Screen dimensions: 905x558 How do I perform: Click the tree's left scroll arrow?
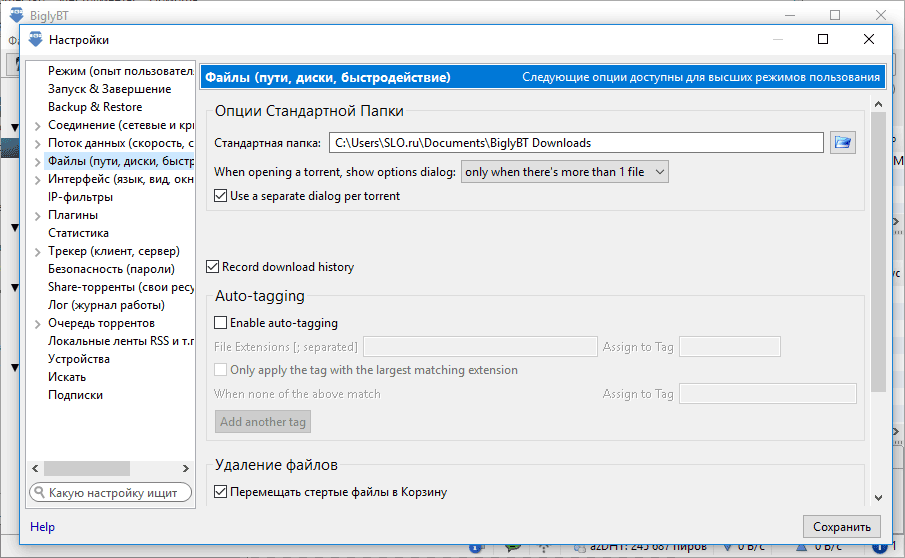tap(35, 468)
